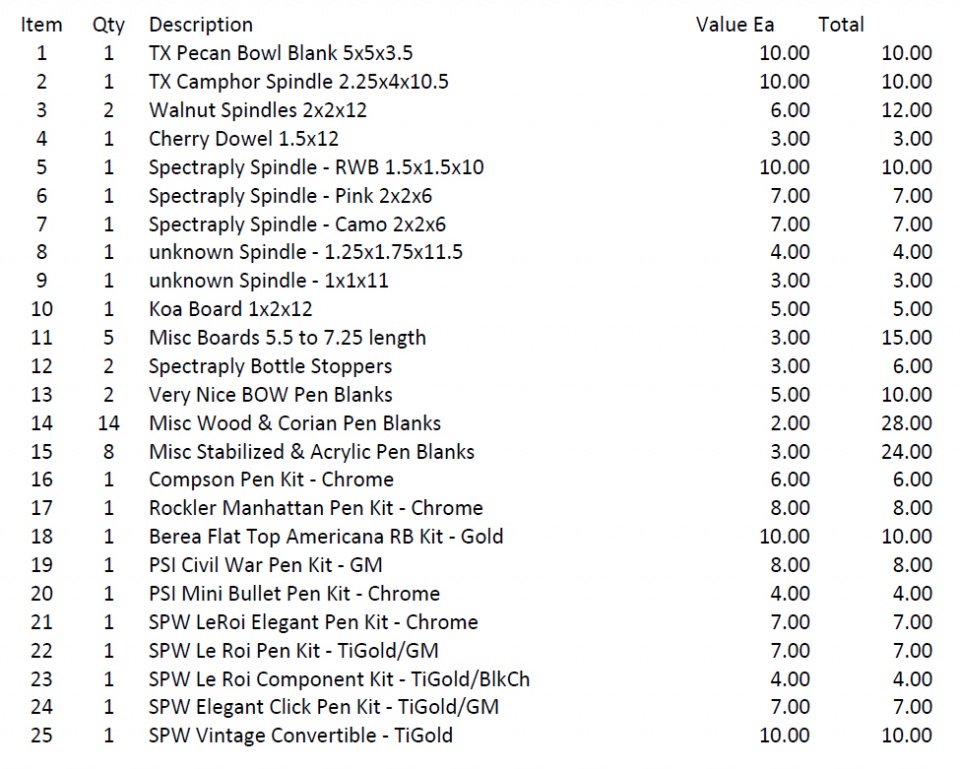The height and width of the screenshot is (769, 960).
Task: Click the 15.00 total for Misc Boards
Action: point(906,338)
